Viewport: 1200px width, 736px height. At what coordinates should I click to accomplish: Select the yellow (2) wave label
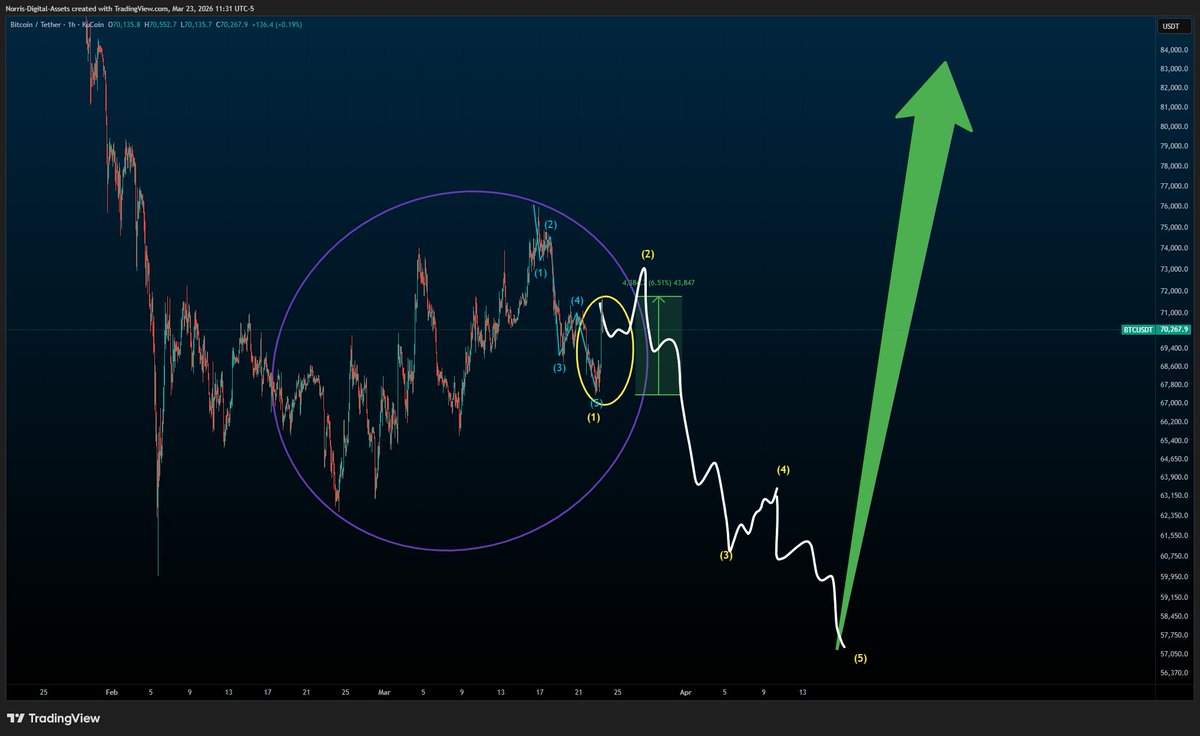(x=647, y=254)
